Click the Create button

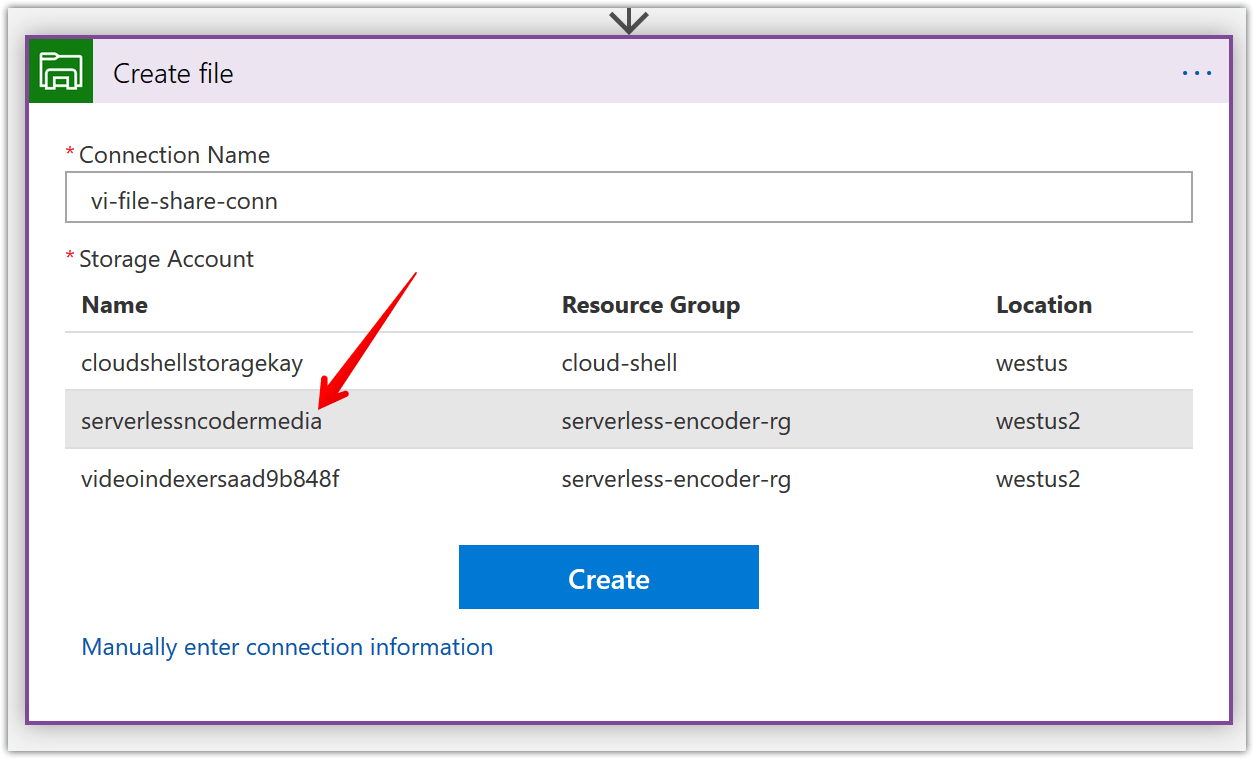[x=608, y=577]
